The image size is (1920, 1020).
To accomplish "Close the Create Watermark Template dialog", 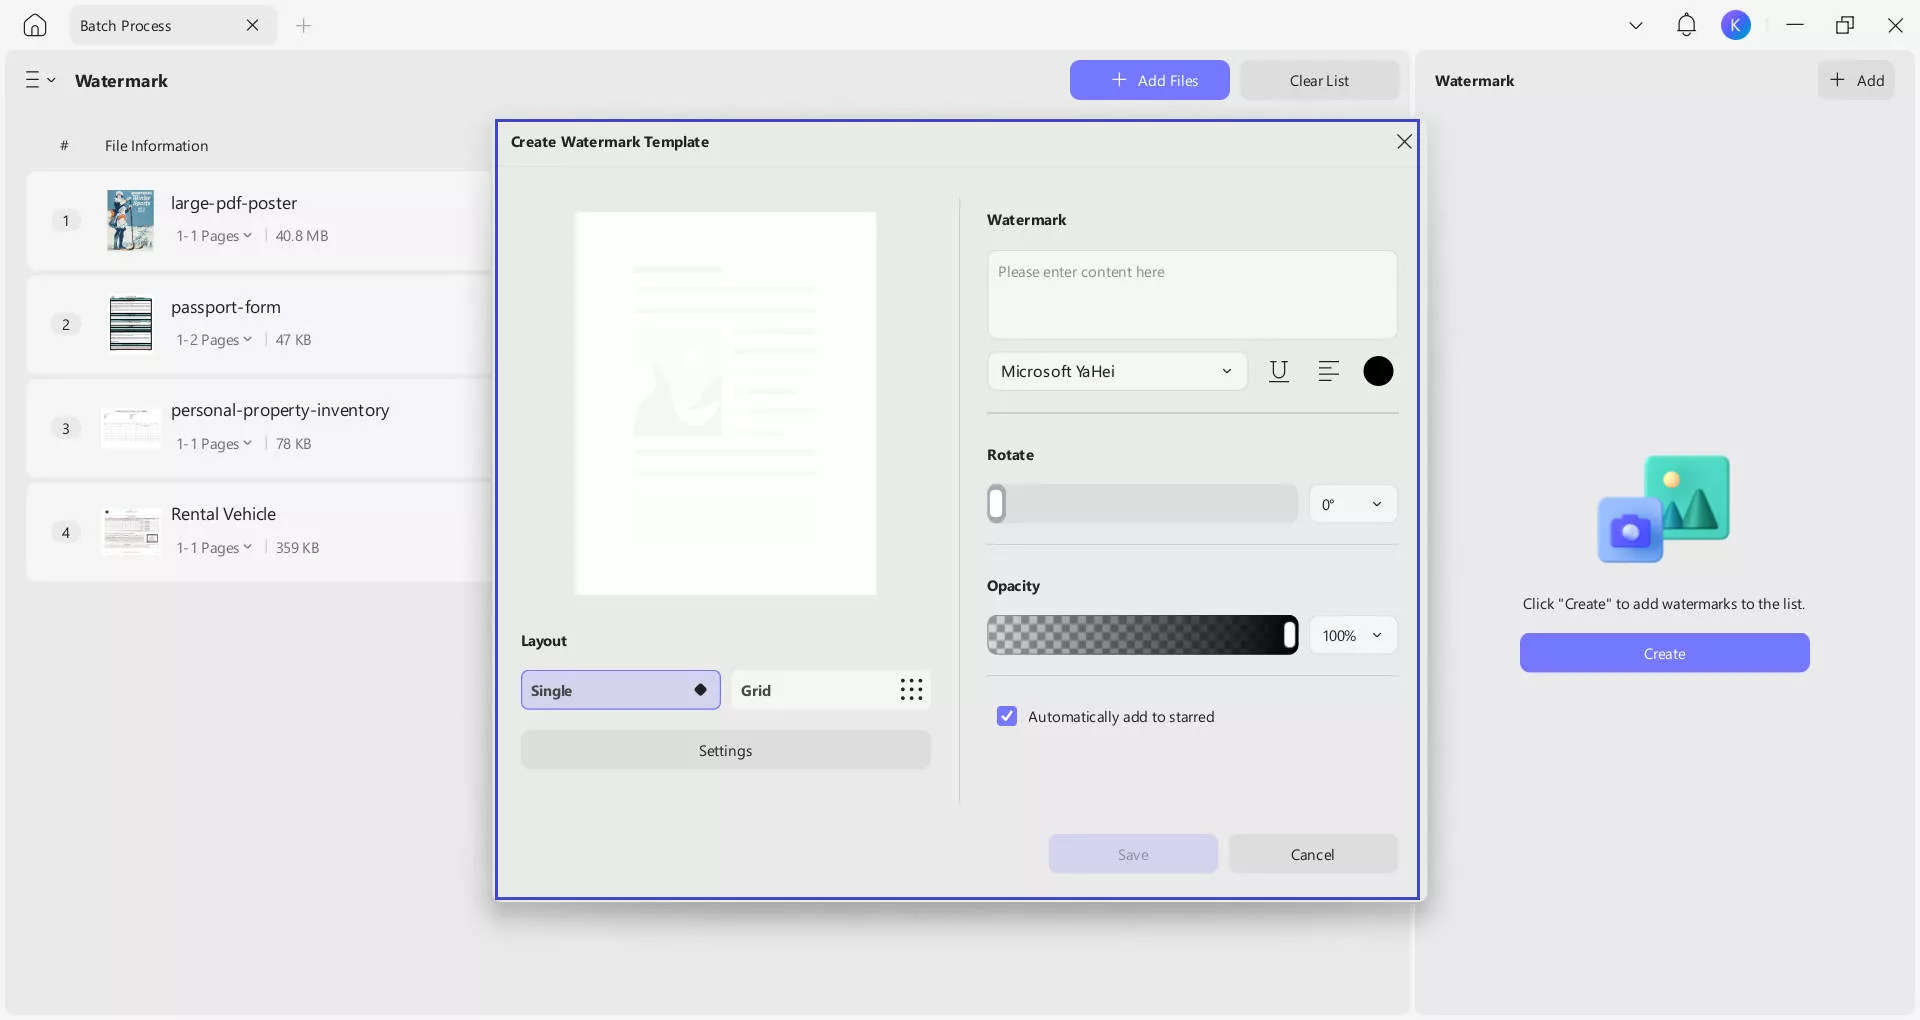I will coord(1404,142).
